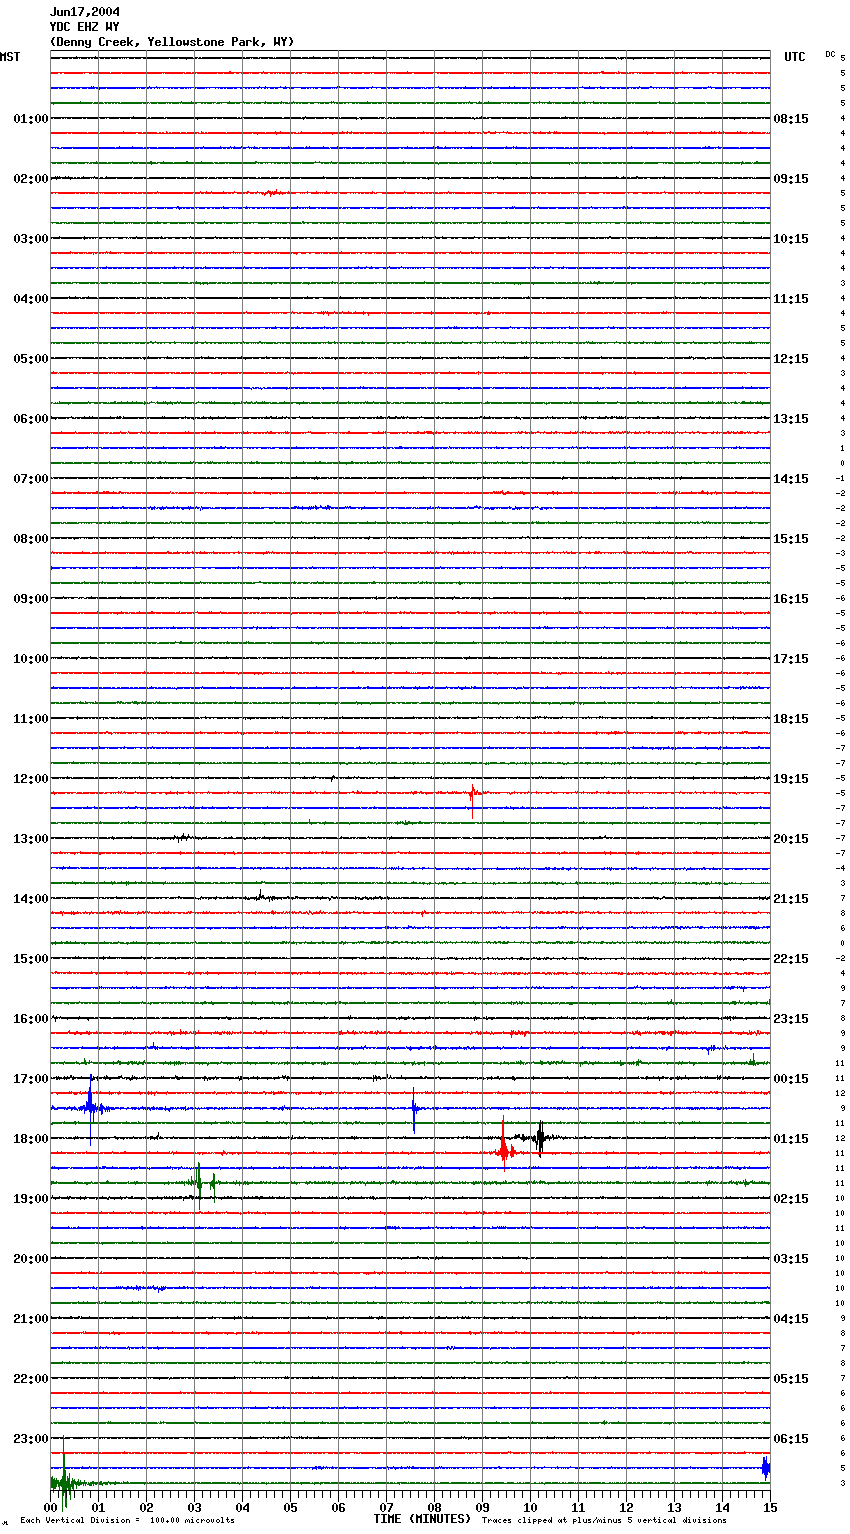Click the "09:00" MST time label
The image size is (850, 1534).
coord(31,599)
